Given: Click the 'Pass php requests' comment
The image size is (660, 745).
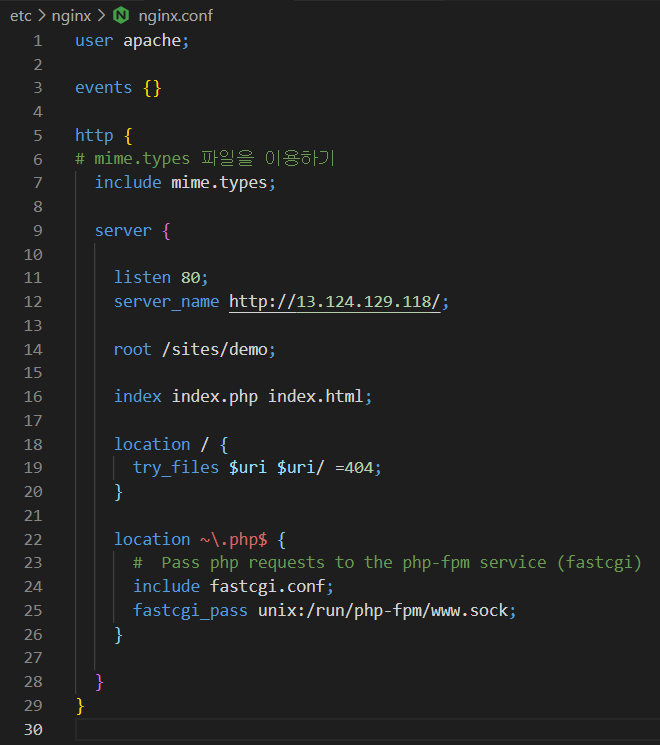Looking at the screenshot, I should tap(387, 563).
